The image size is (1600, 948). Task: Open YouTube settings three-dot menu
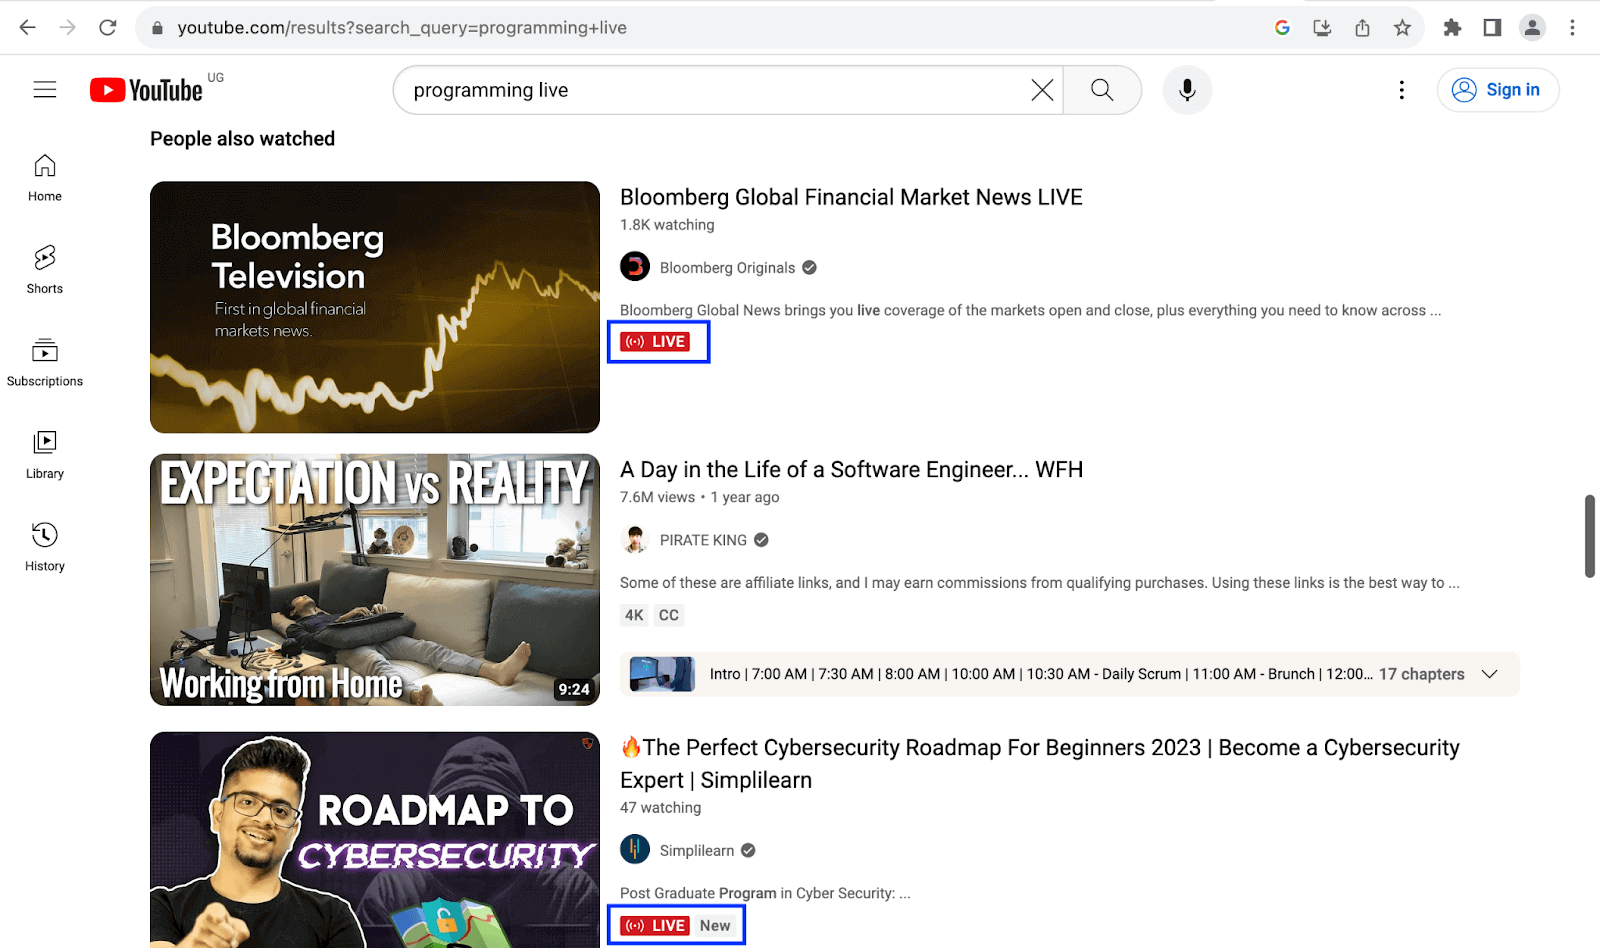(1402, 90)
